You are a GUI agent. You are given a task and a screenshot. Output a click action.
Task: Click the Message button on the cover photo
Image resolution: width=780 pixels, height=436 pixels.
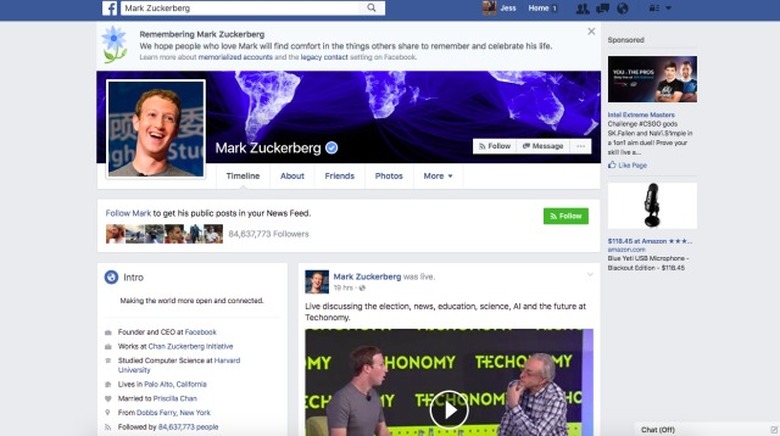tap(543, 146)
